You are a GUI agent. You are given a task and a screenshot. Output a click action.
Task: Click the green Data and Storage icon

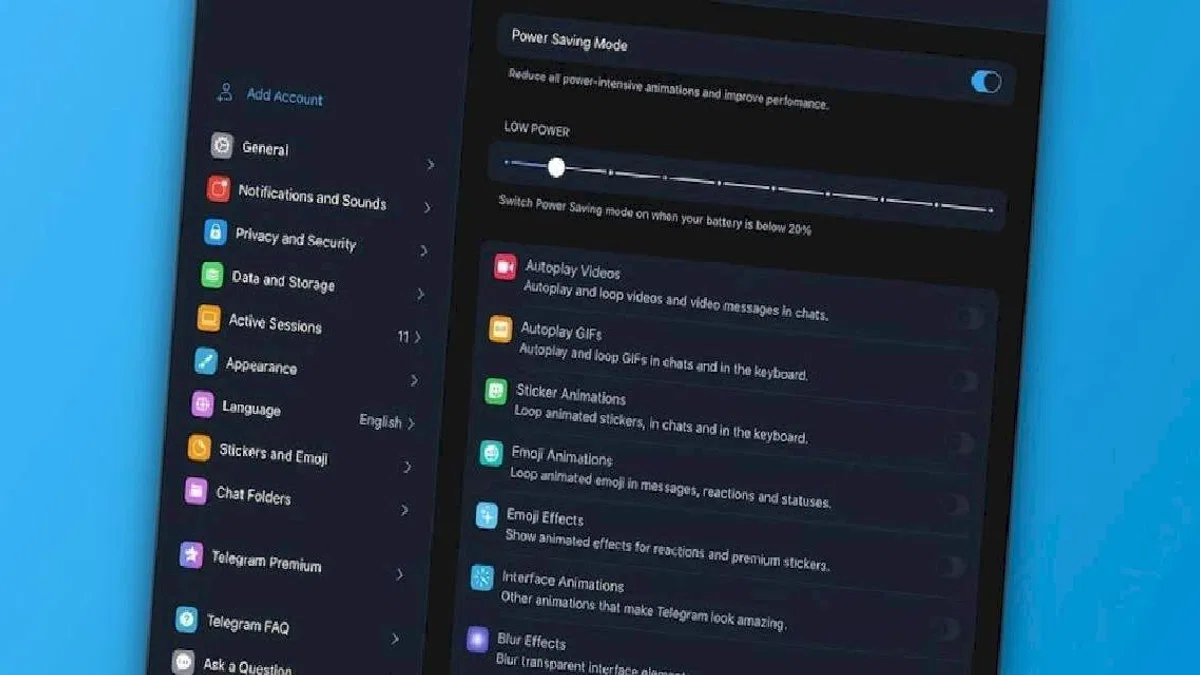tap(212, 274)
